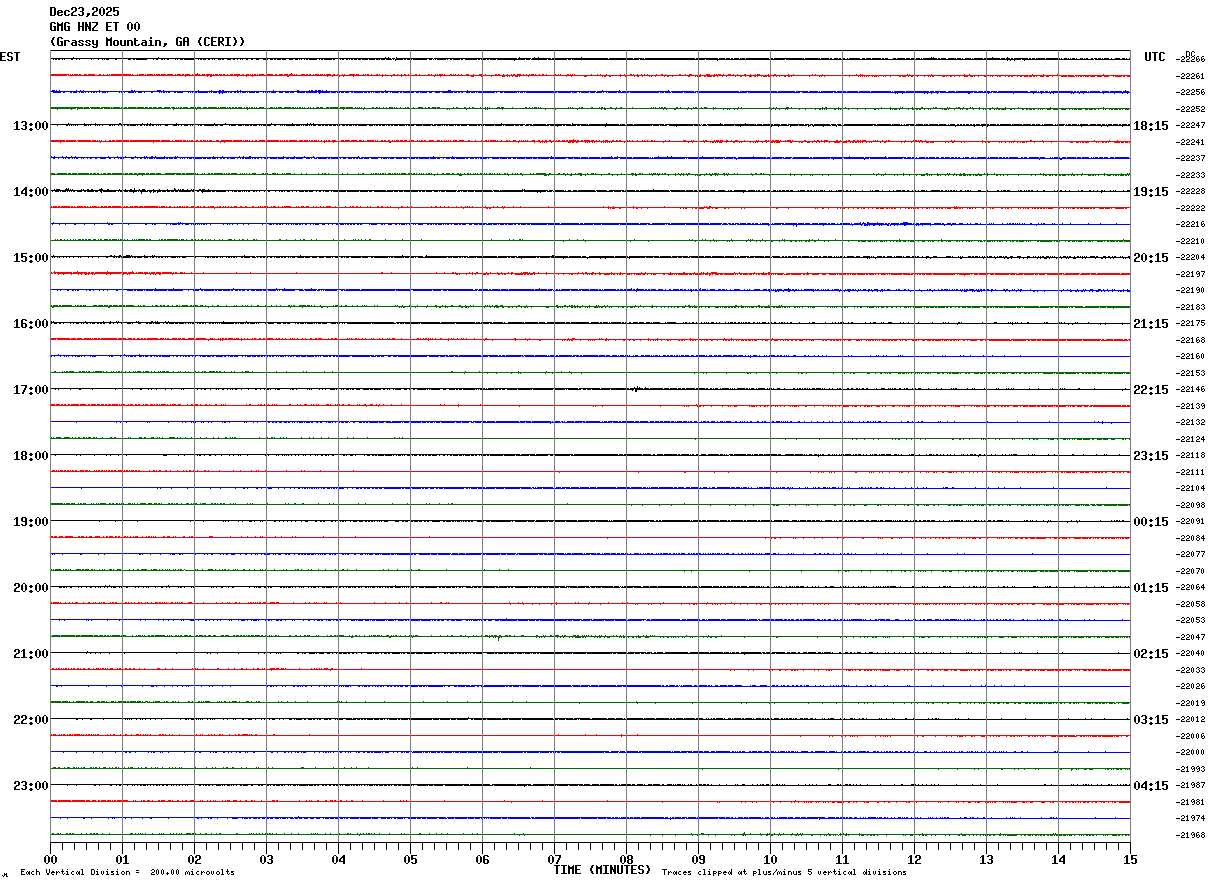This screenshot has height=886, width=1210.
Task: Click the Grassy Mountain, GA (CERI) title
Action: 147,42
